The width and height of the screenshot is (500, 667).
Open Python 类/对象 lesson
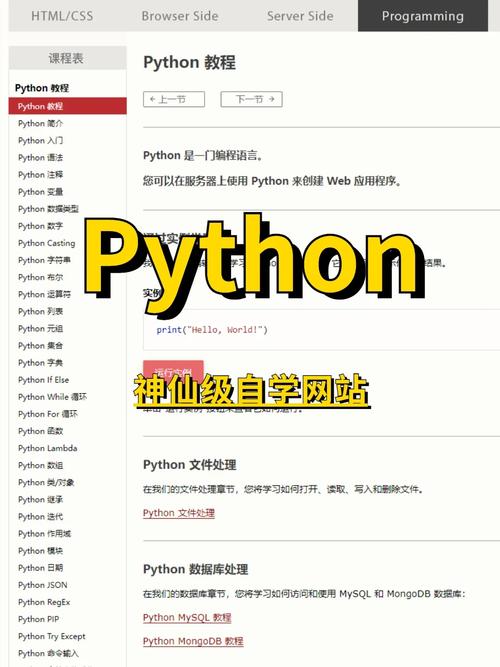[46, 482]
